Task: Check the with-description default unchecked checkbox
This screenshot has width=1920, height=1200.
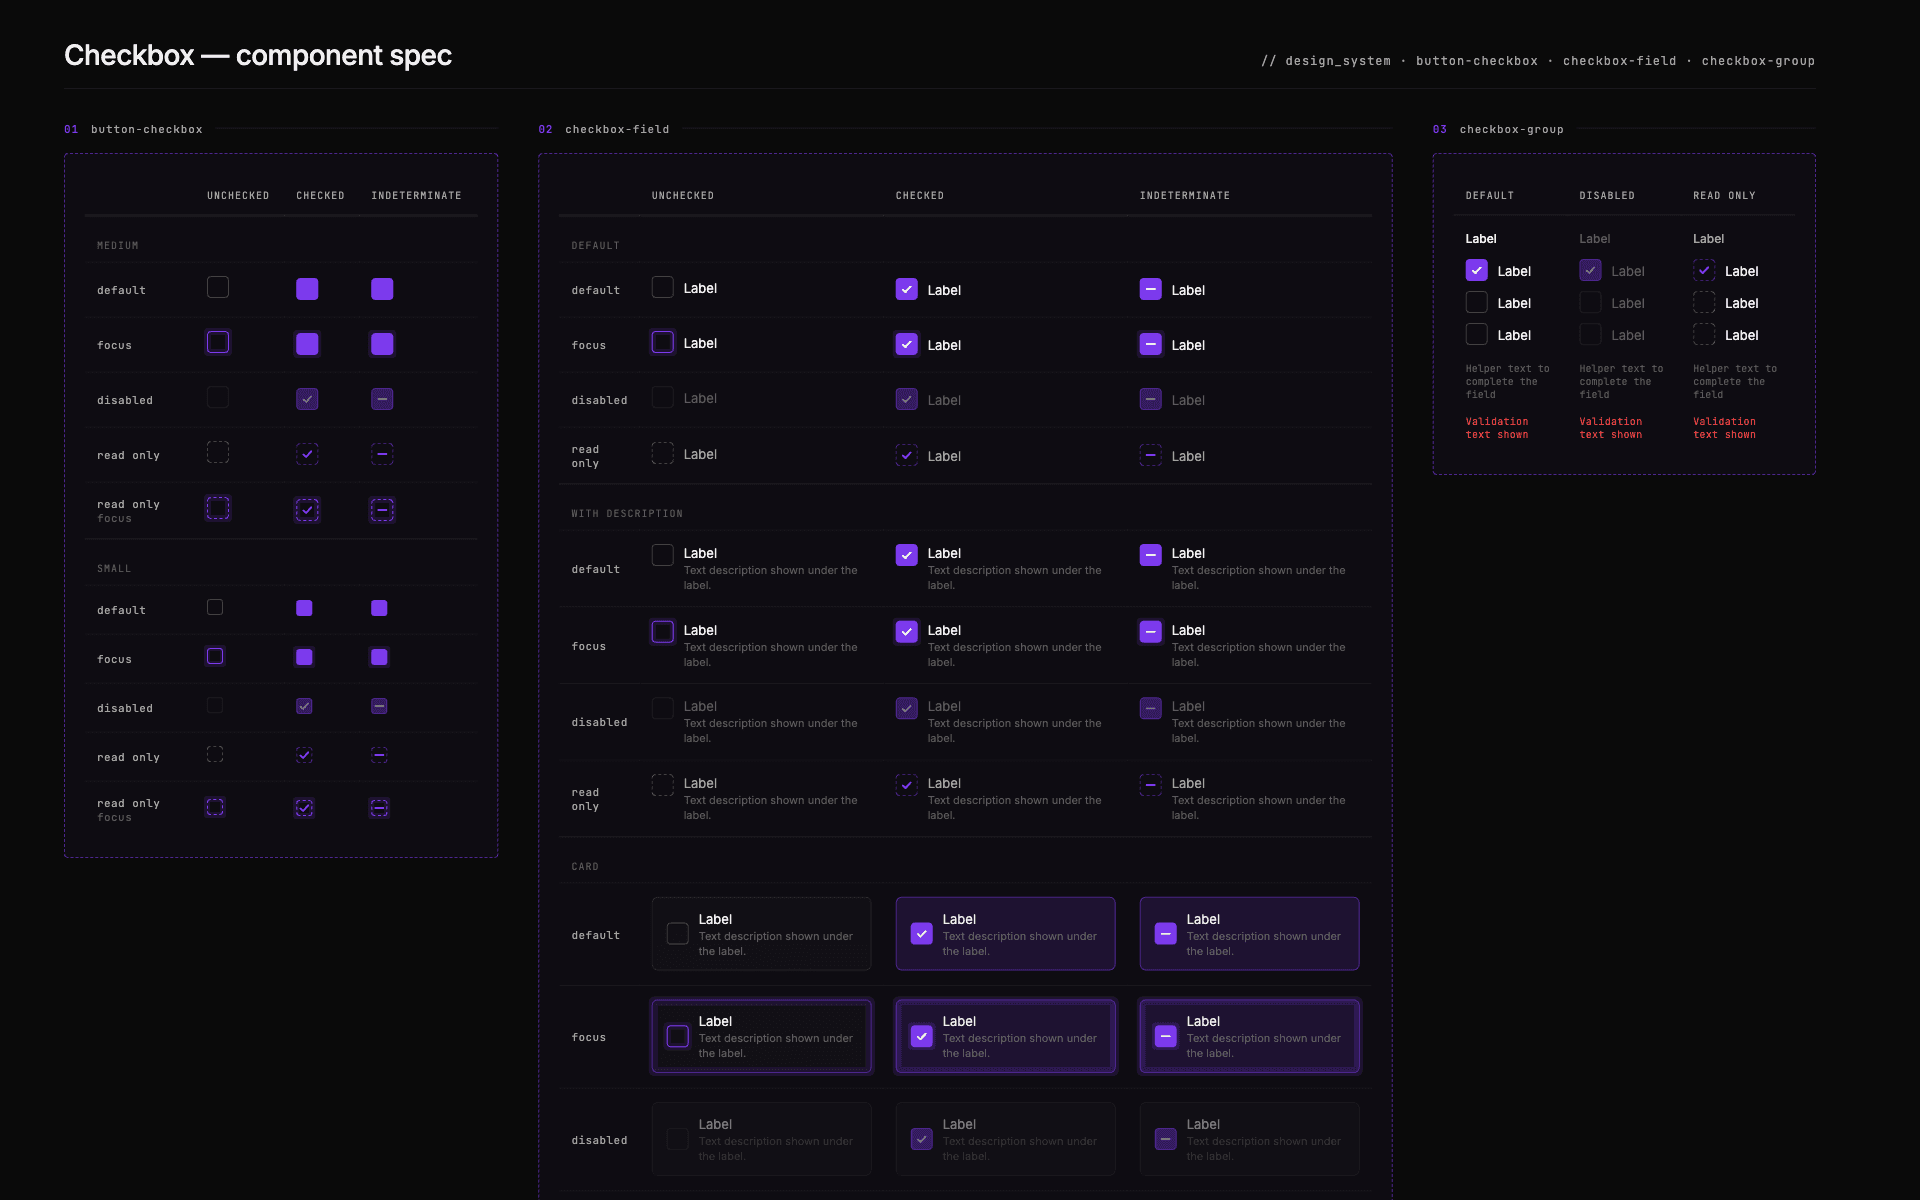Action: click(x=662, y=555)
